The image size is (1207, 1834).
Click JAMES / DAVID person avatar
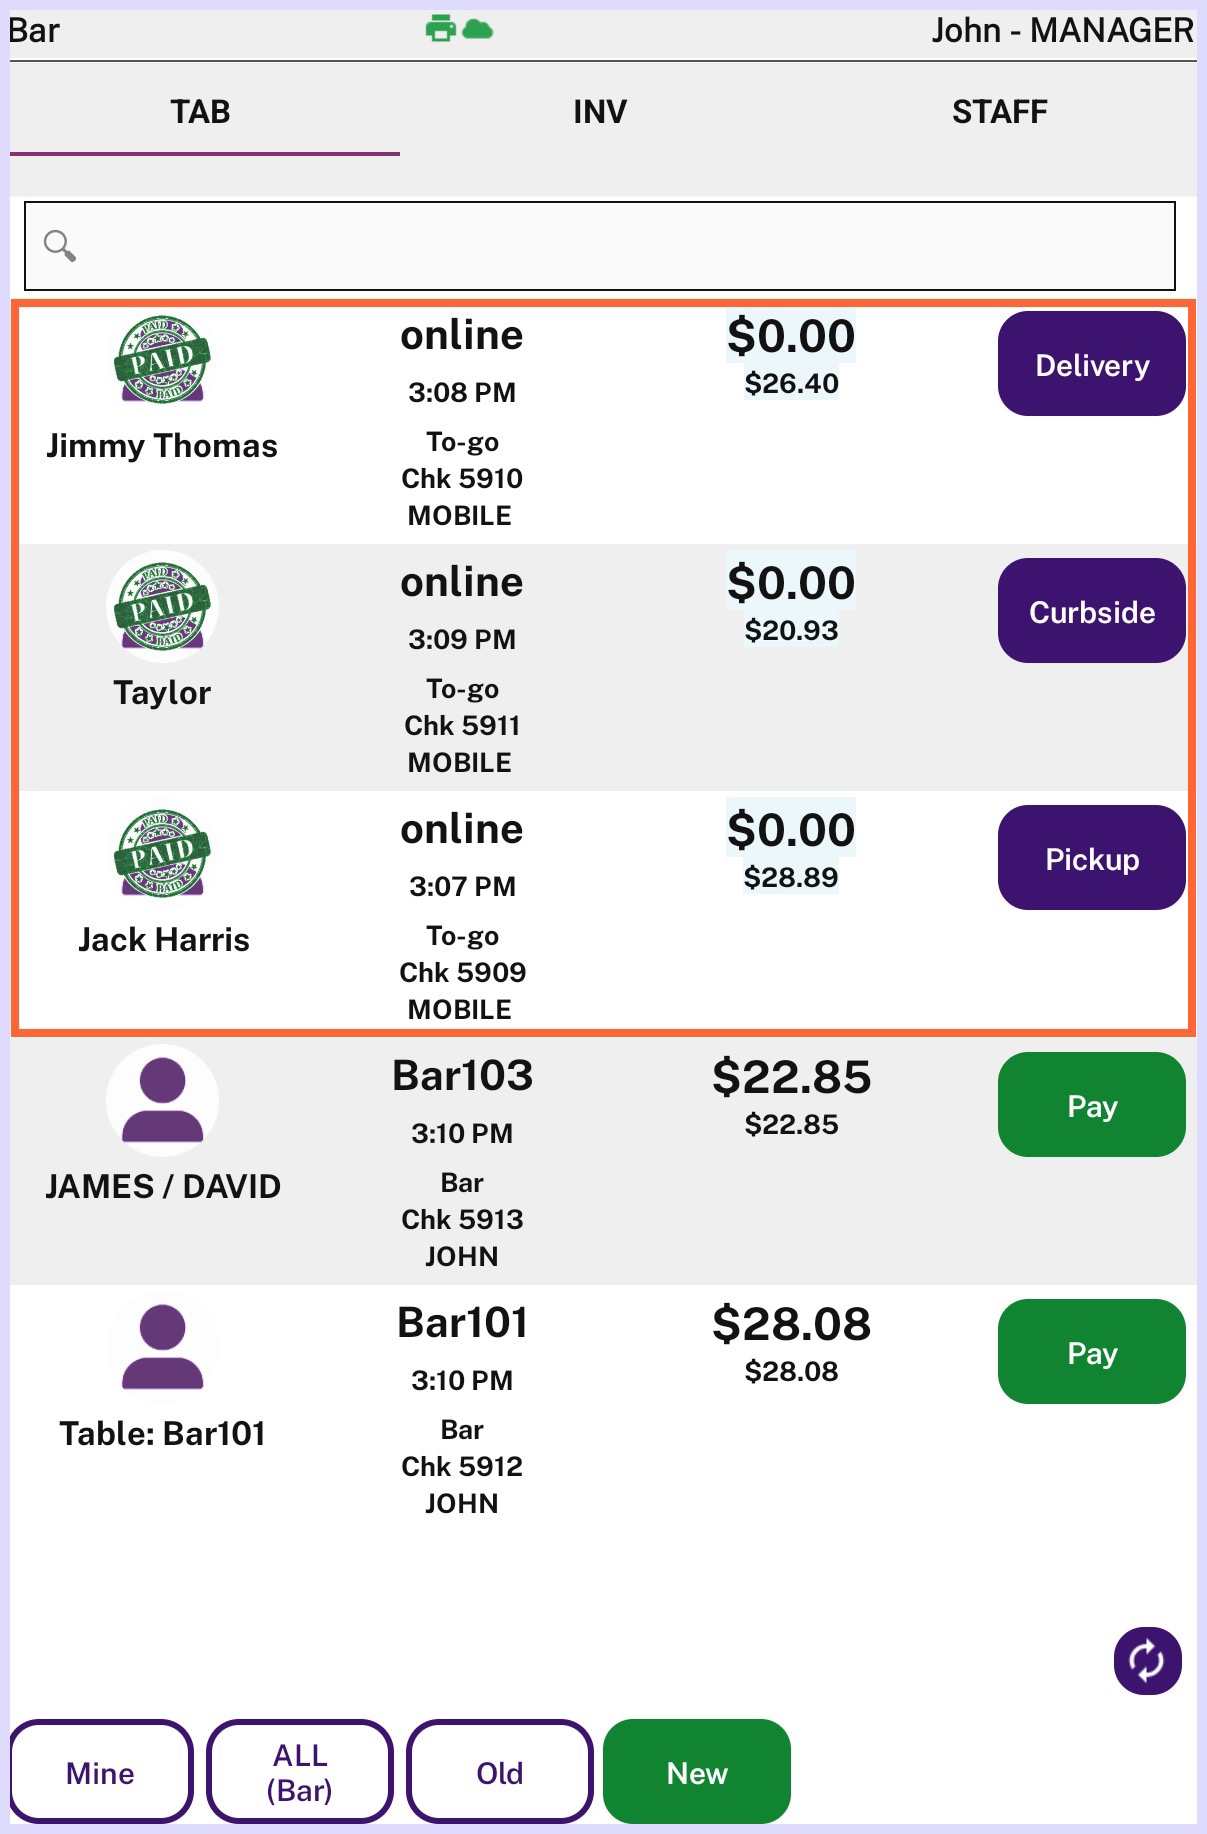pyautogui.click(x=162, y=1100)
